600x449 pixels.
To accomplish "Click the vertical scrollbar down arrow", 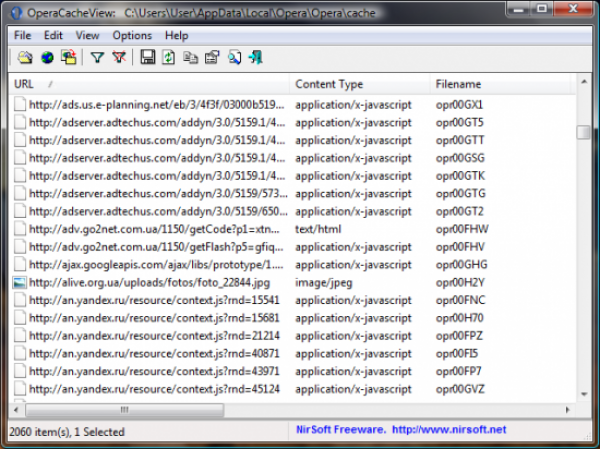I will point(584,394).
